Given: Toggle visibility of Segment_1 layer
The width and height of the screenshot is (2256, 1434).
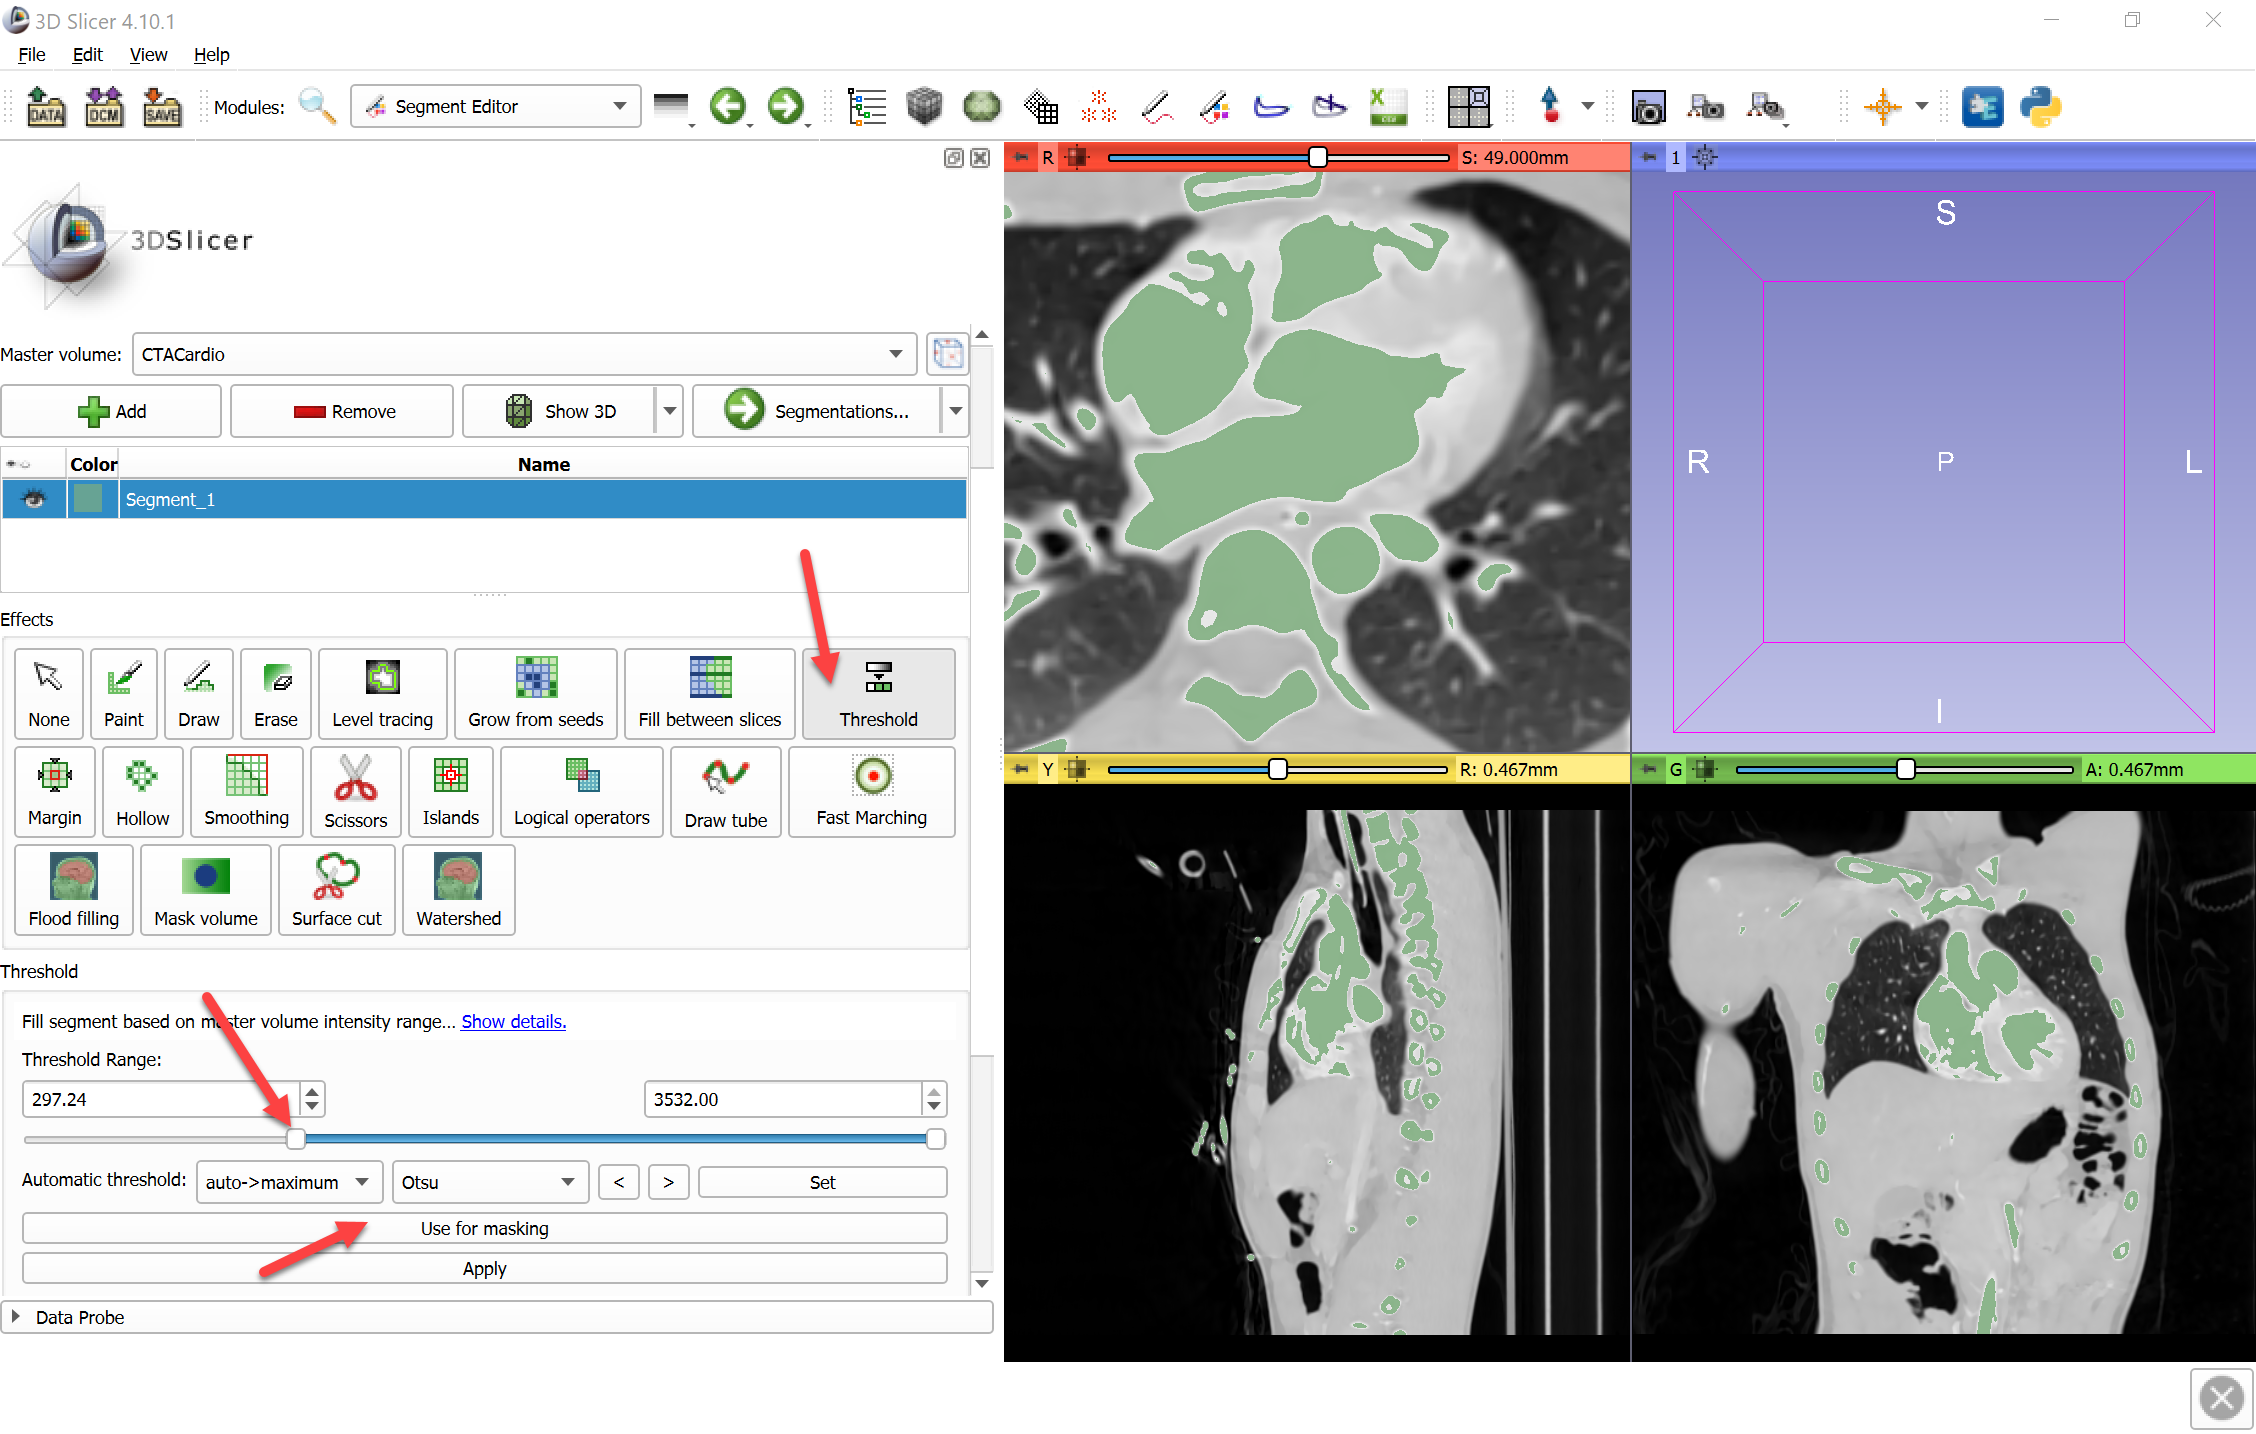Looking at the screenshot, I should 33,498.
